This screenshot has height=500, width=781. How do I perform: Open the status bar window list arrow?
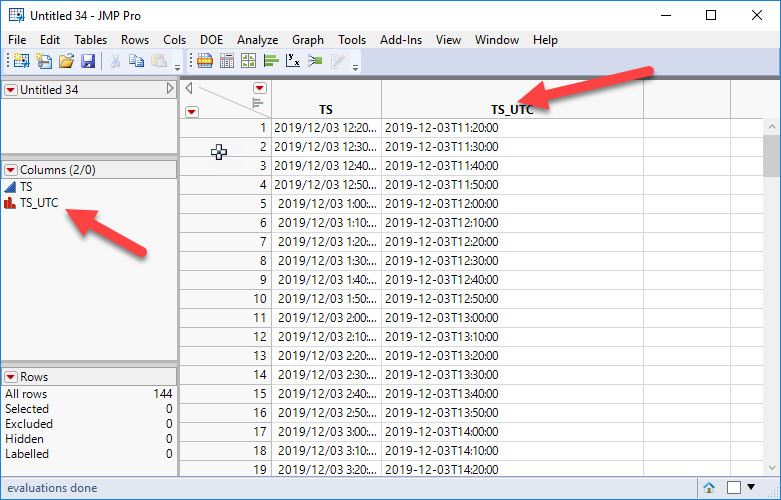click(x=751, y=487)
